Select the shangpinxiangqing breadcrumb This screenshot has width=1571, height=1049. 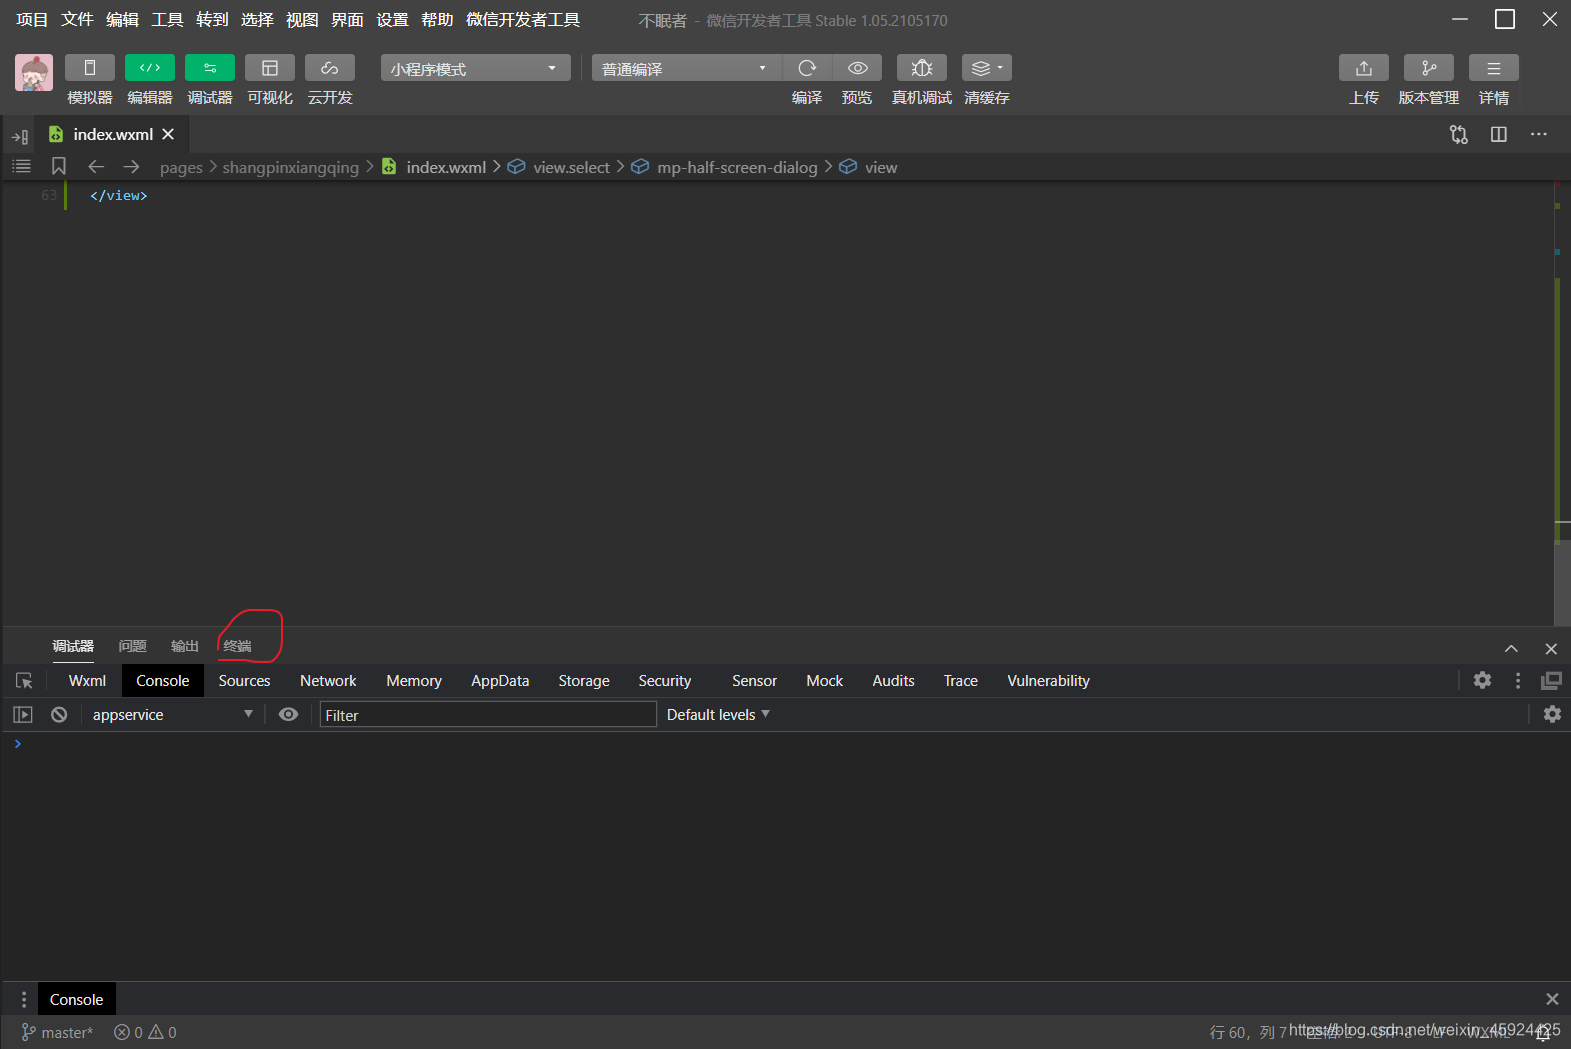coord(290,167)
